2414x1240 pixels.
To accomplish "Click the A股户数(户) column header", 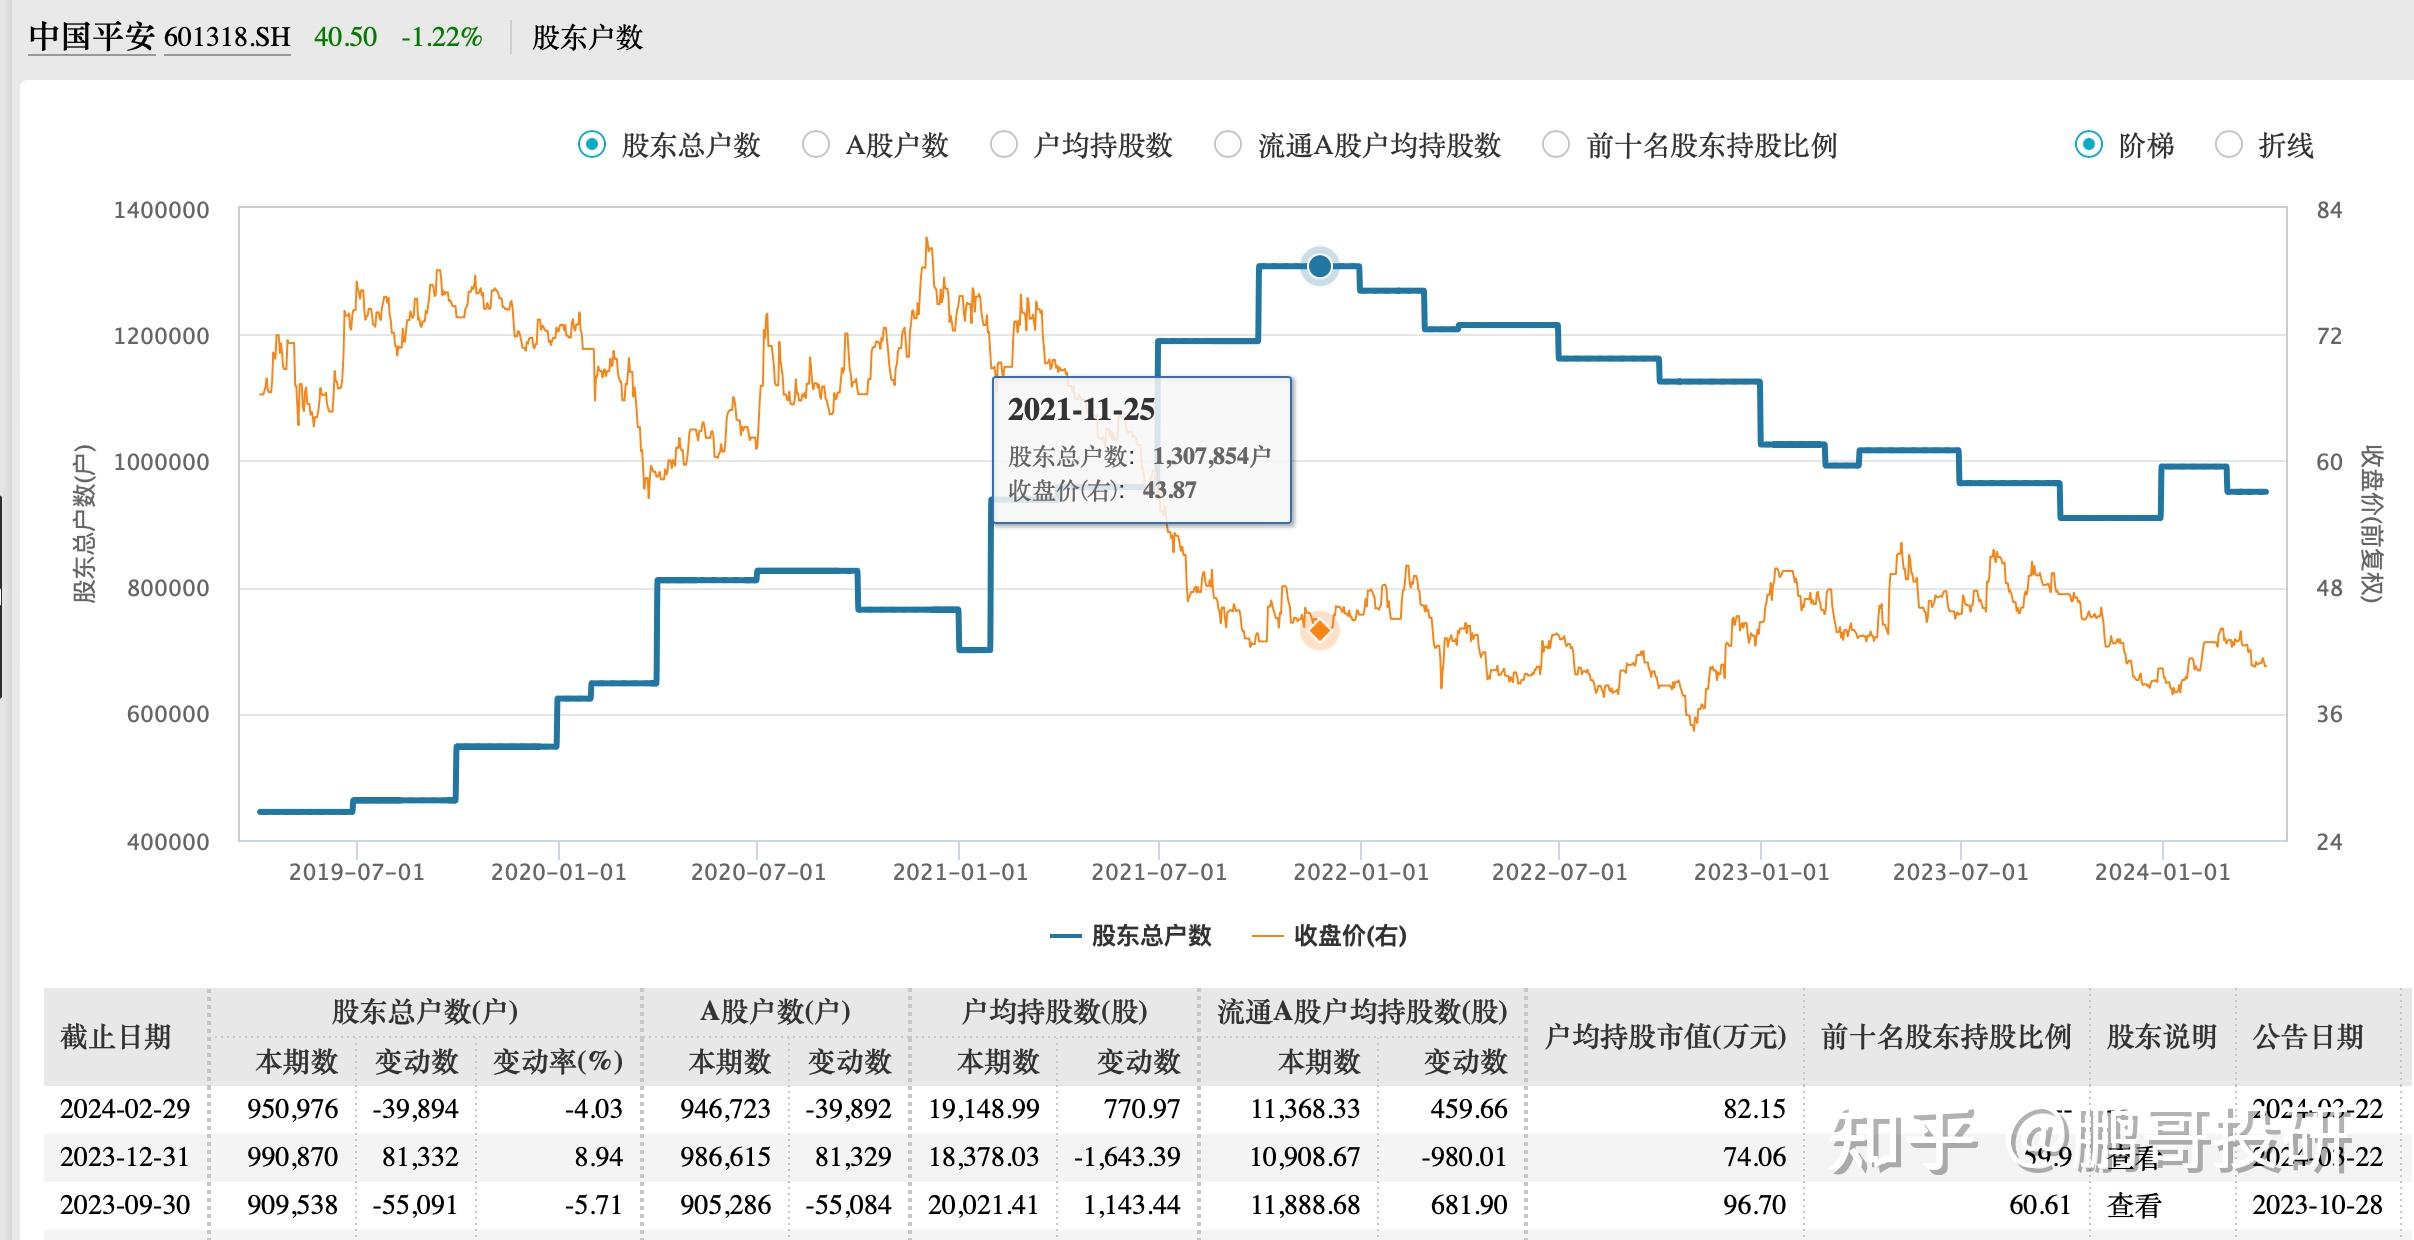I will pyautogui.click(x=775, y=1011).
